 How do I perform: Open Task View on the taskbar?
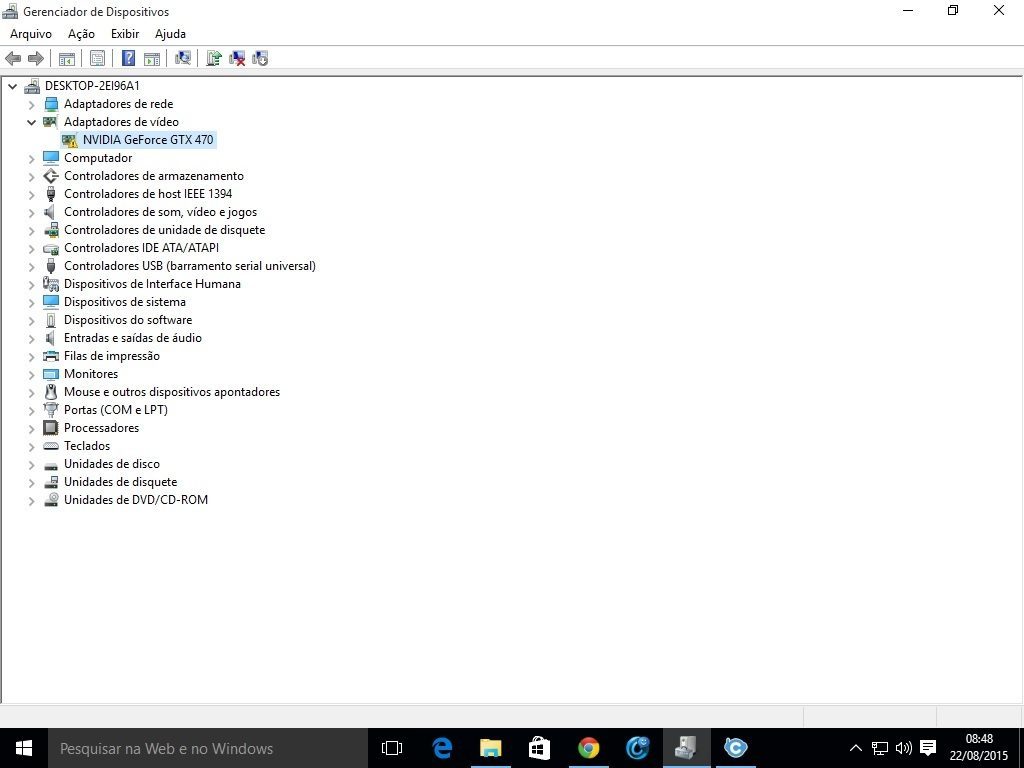point(392,748)
